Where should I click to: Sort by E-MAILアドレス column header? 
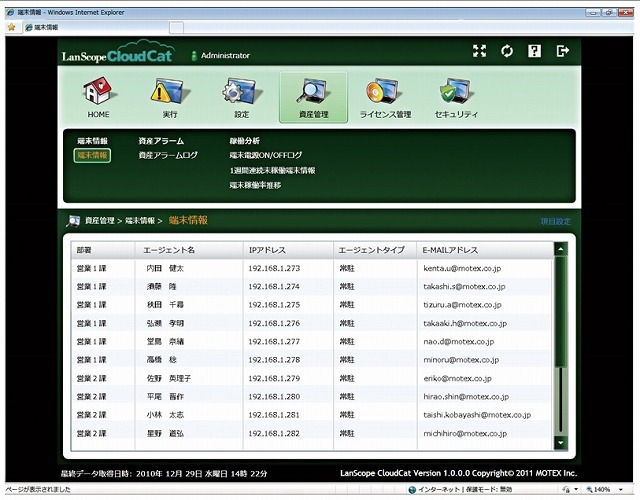click(485, 250)
